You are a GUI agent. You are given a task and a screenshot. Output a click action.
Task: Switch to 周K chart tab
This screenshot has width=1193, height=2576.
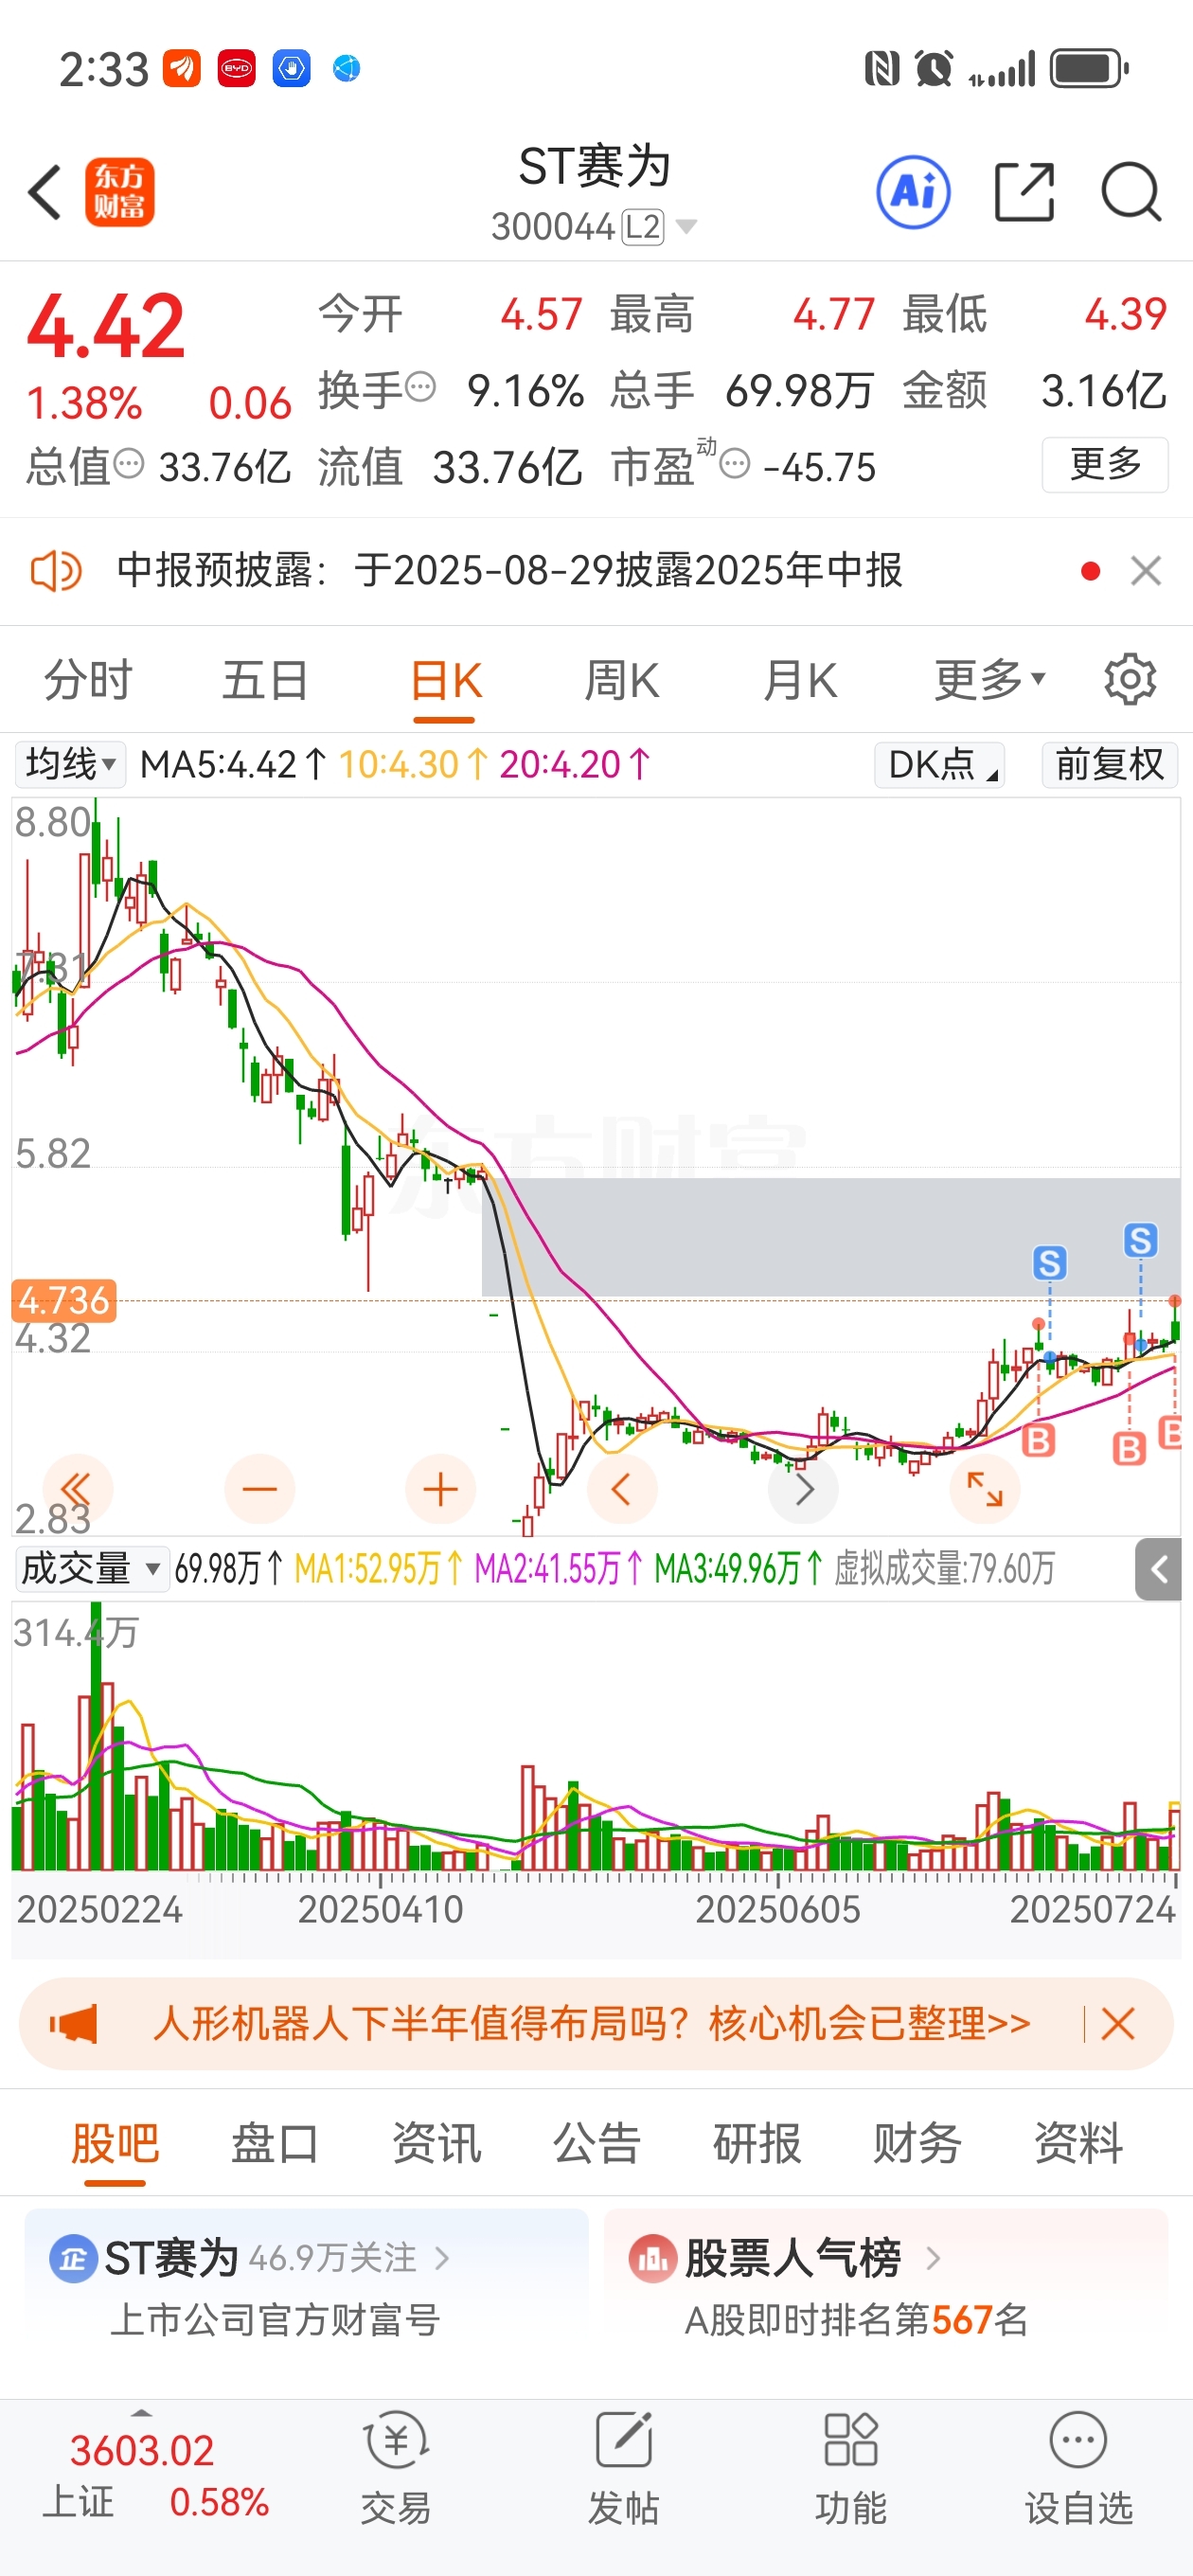point(622,680)
